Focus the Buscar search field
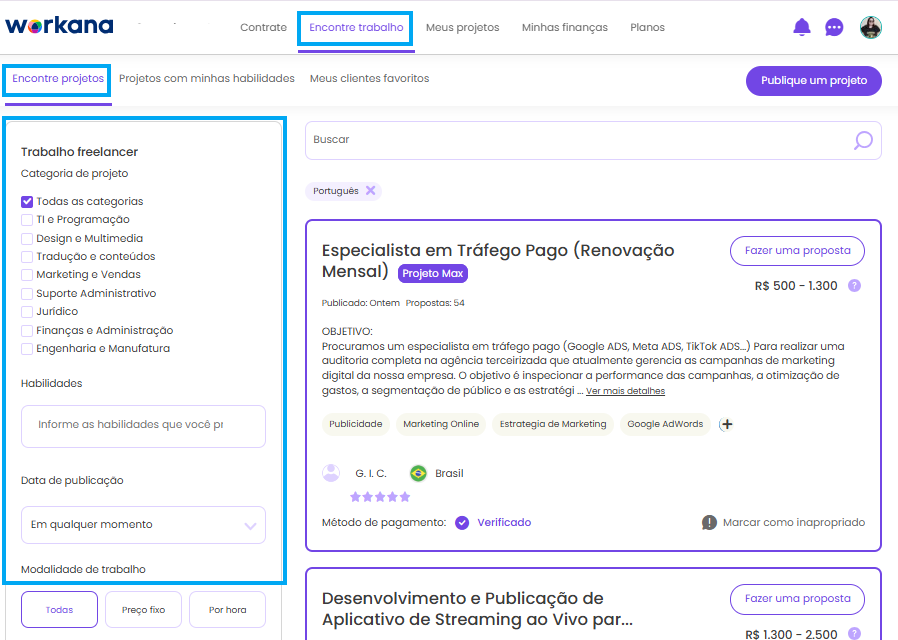Viewport: 898px width, 640px height. (593, 140)
